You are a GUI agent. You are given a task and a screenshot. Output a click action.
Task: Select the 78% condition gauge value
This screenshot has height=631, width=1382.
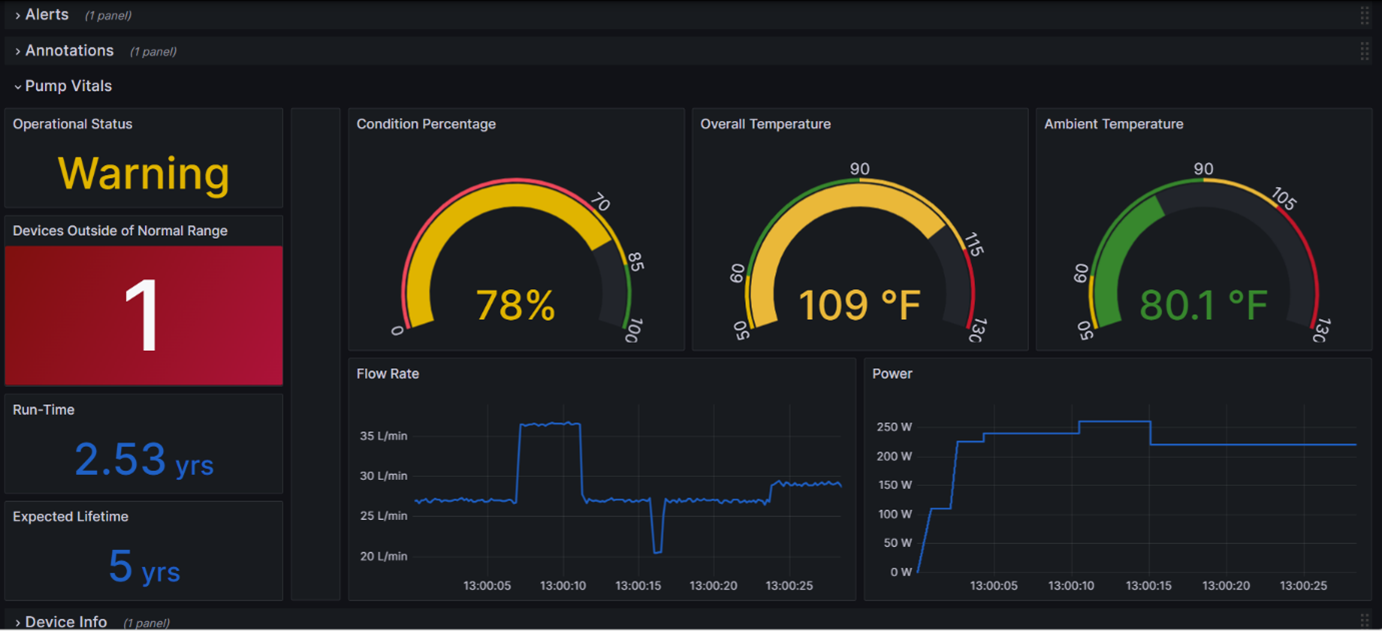pos(515,306)
